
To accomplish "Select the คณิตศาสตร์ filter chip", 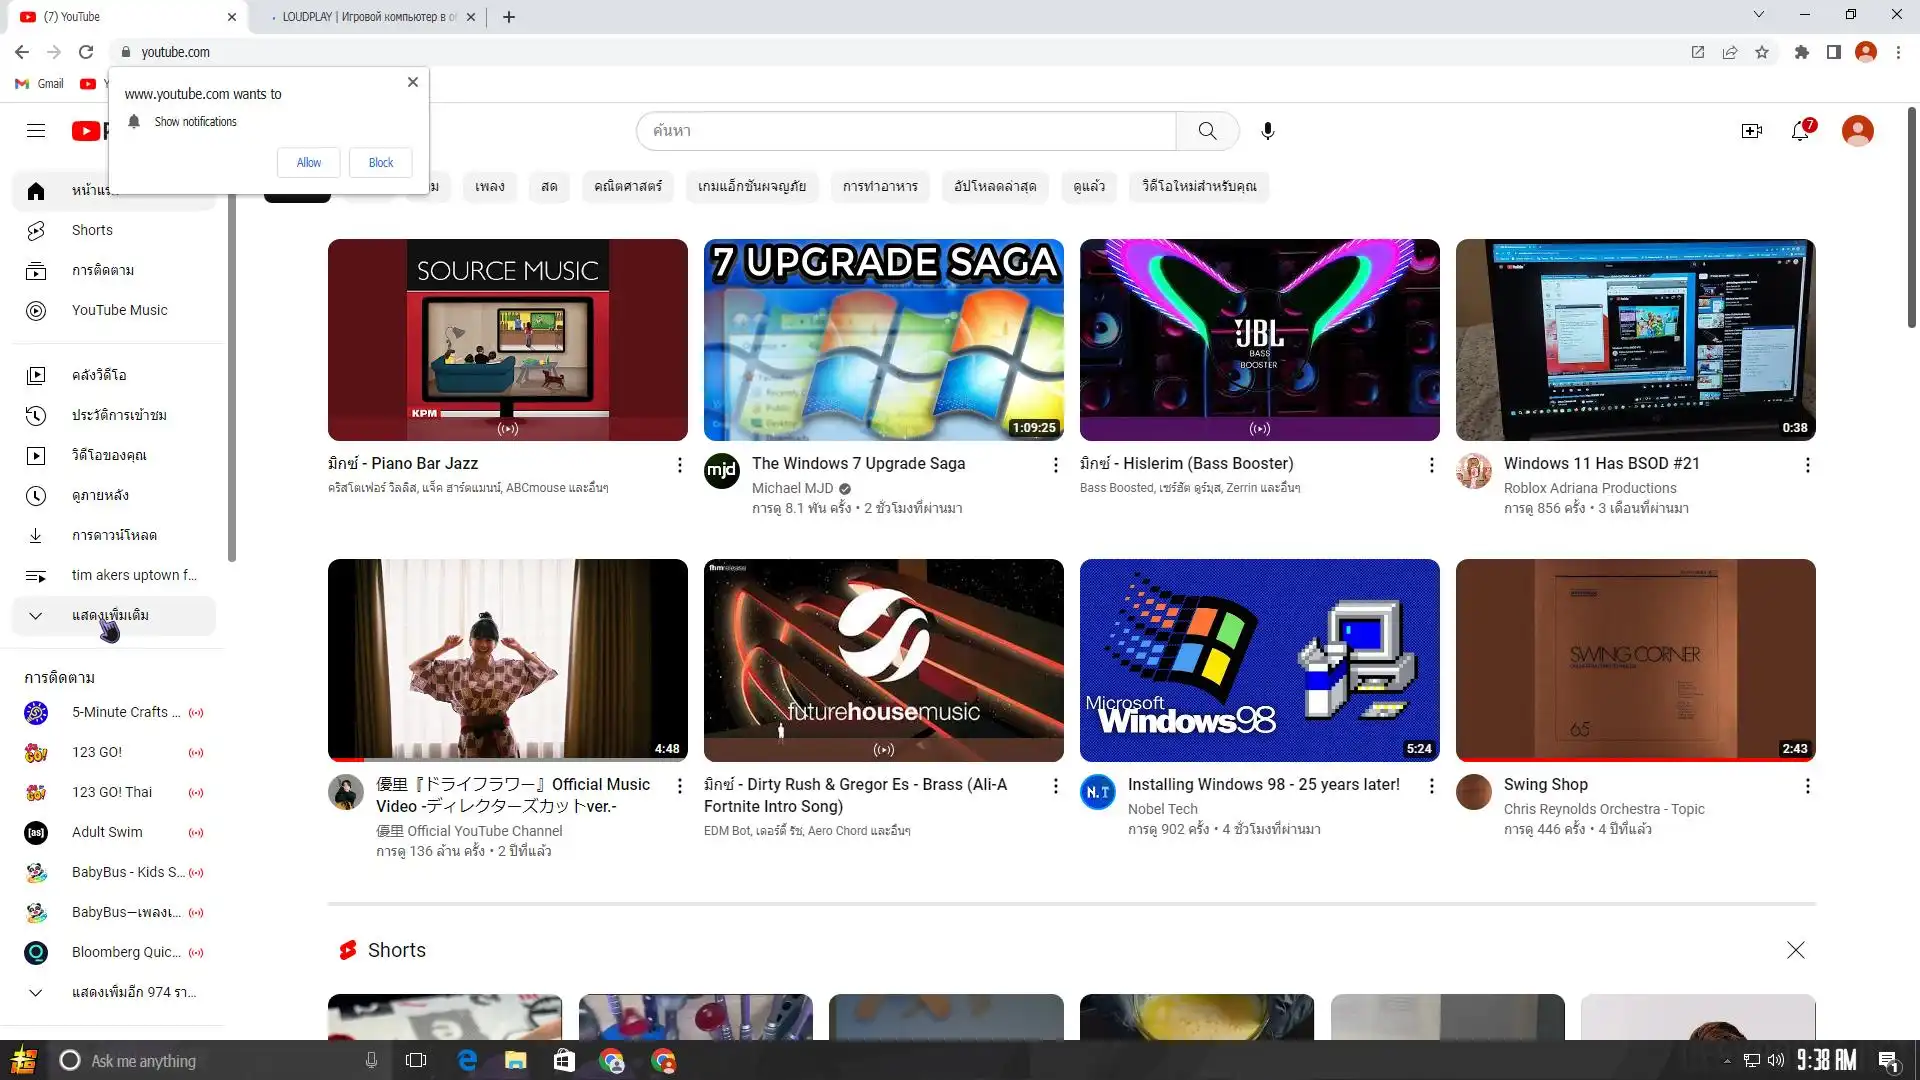I will [x=627, y=187].
